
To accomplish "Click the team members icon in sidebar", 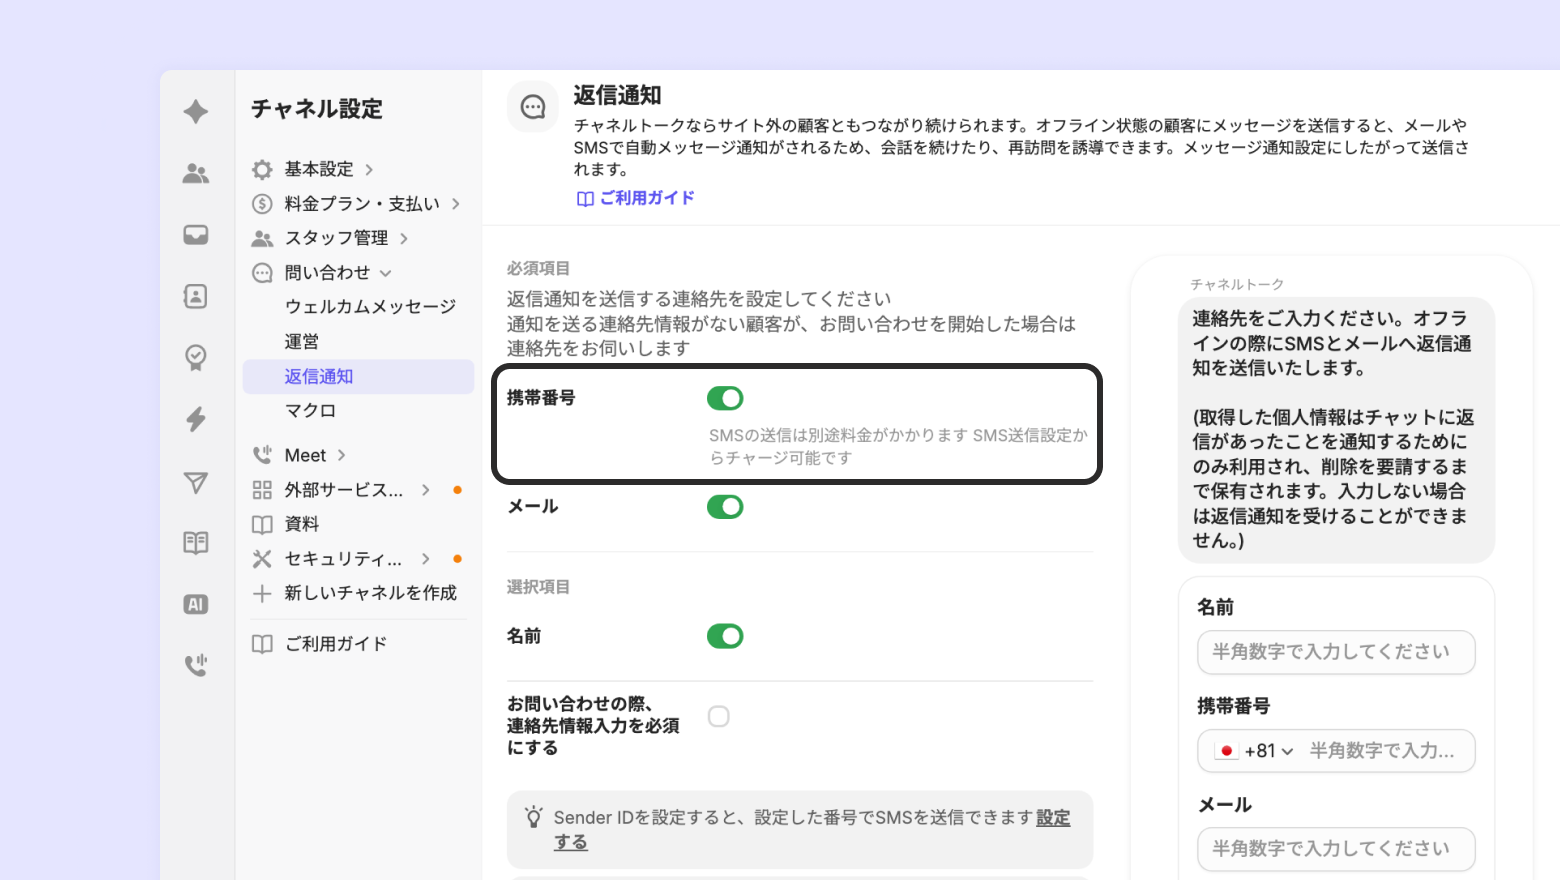I will [196, 174].
